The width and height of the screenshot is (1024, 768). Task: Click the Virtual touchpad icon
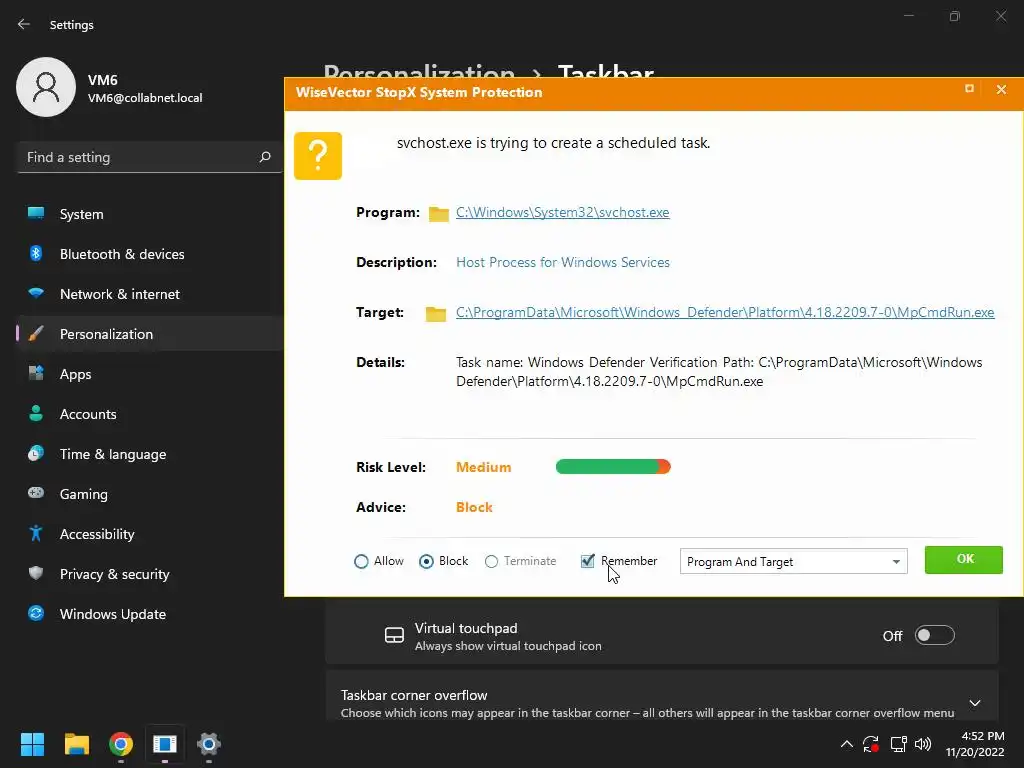pyautogui.click(x=394, y=635)
